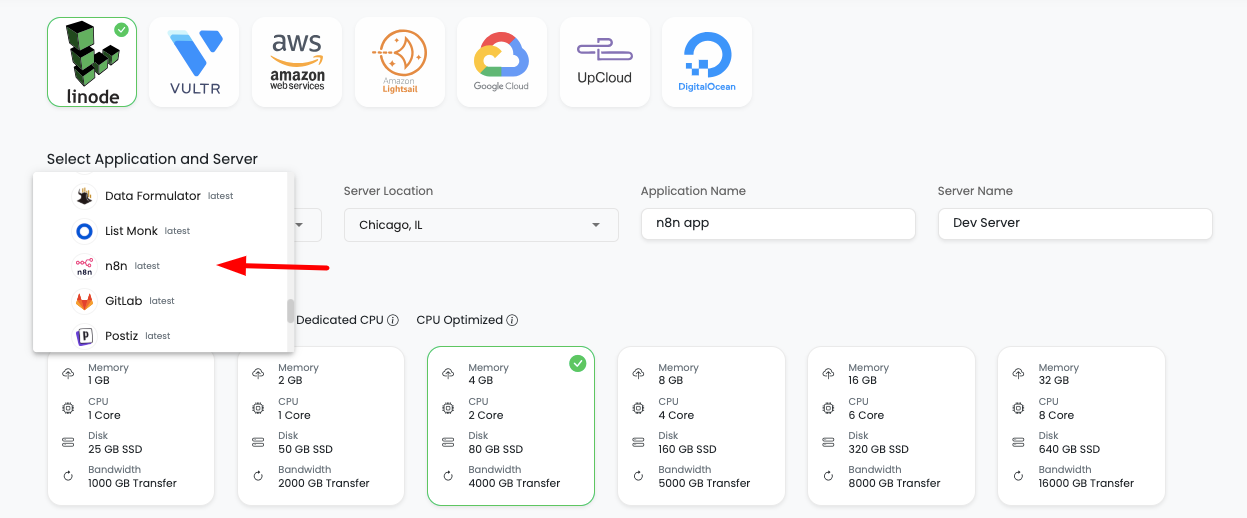The image size is (1247, 518).
Task: Switch to the CPU Optimized tab
Action: (459, 320)
